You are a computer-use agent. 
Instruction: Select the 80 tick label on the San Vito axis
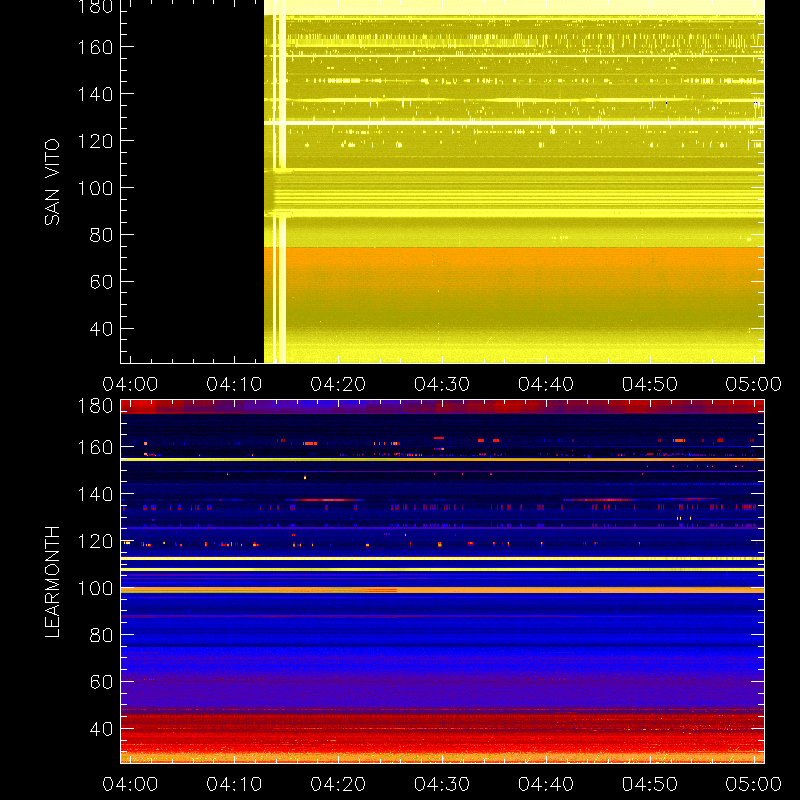click(101, 235)
